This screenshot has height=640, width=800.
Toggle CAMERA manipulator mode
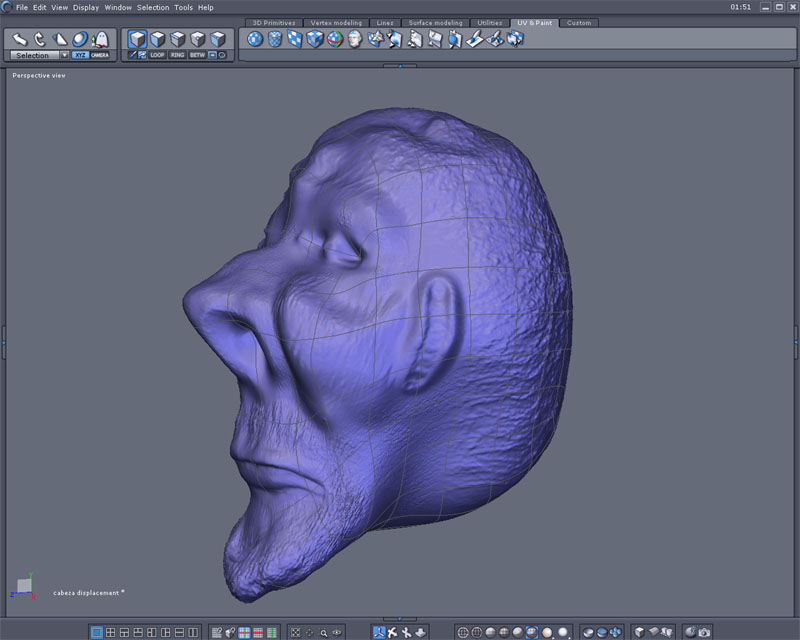tap(100, 55)
